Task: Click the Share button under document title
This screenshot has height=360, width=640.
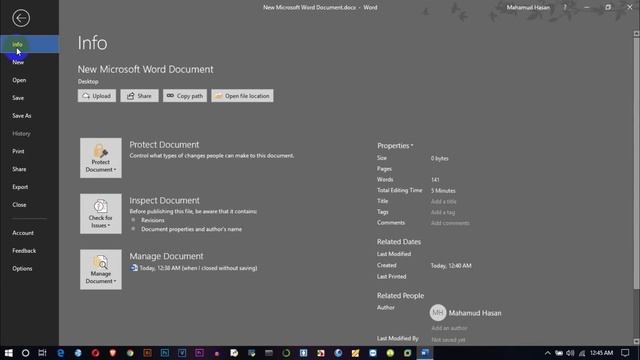Action: coord(139,96)
